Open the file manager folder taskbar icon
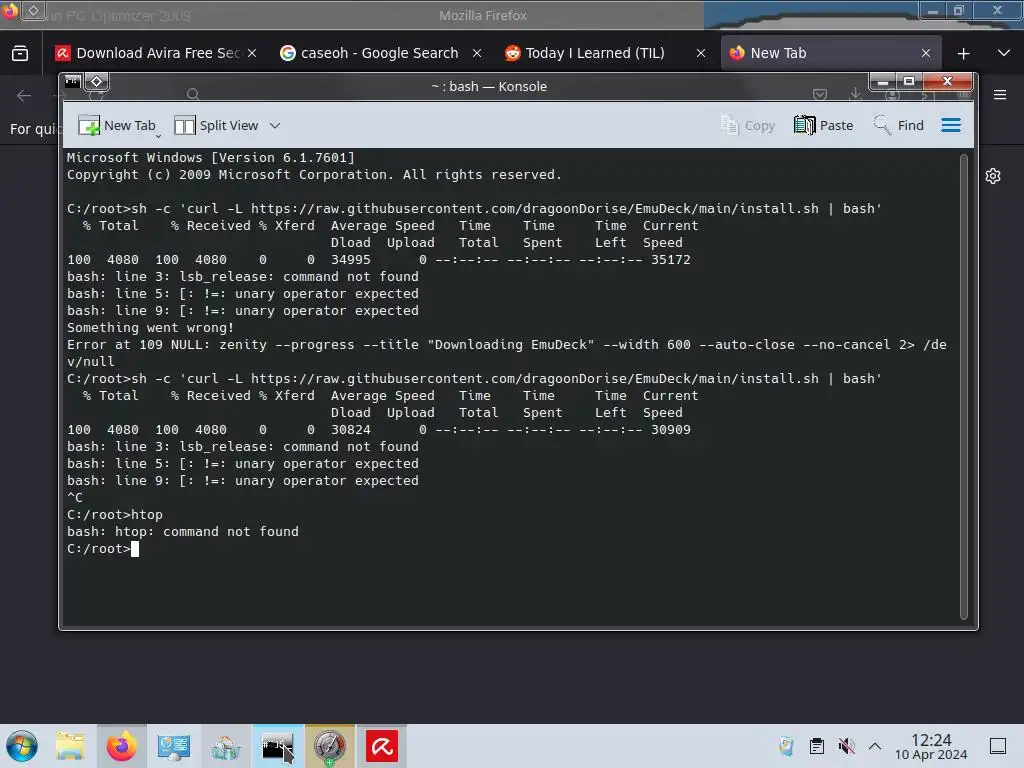 coord(70,746)
